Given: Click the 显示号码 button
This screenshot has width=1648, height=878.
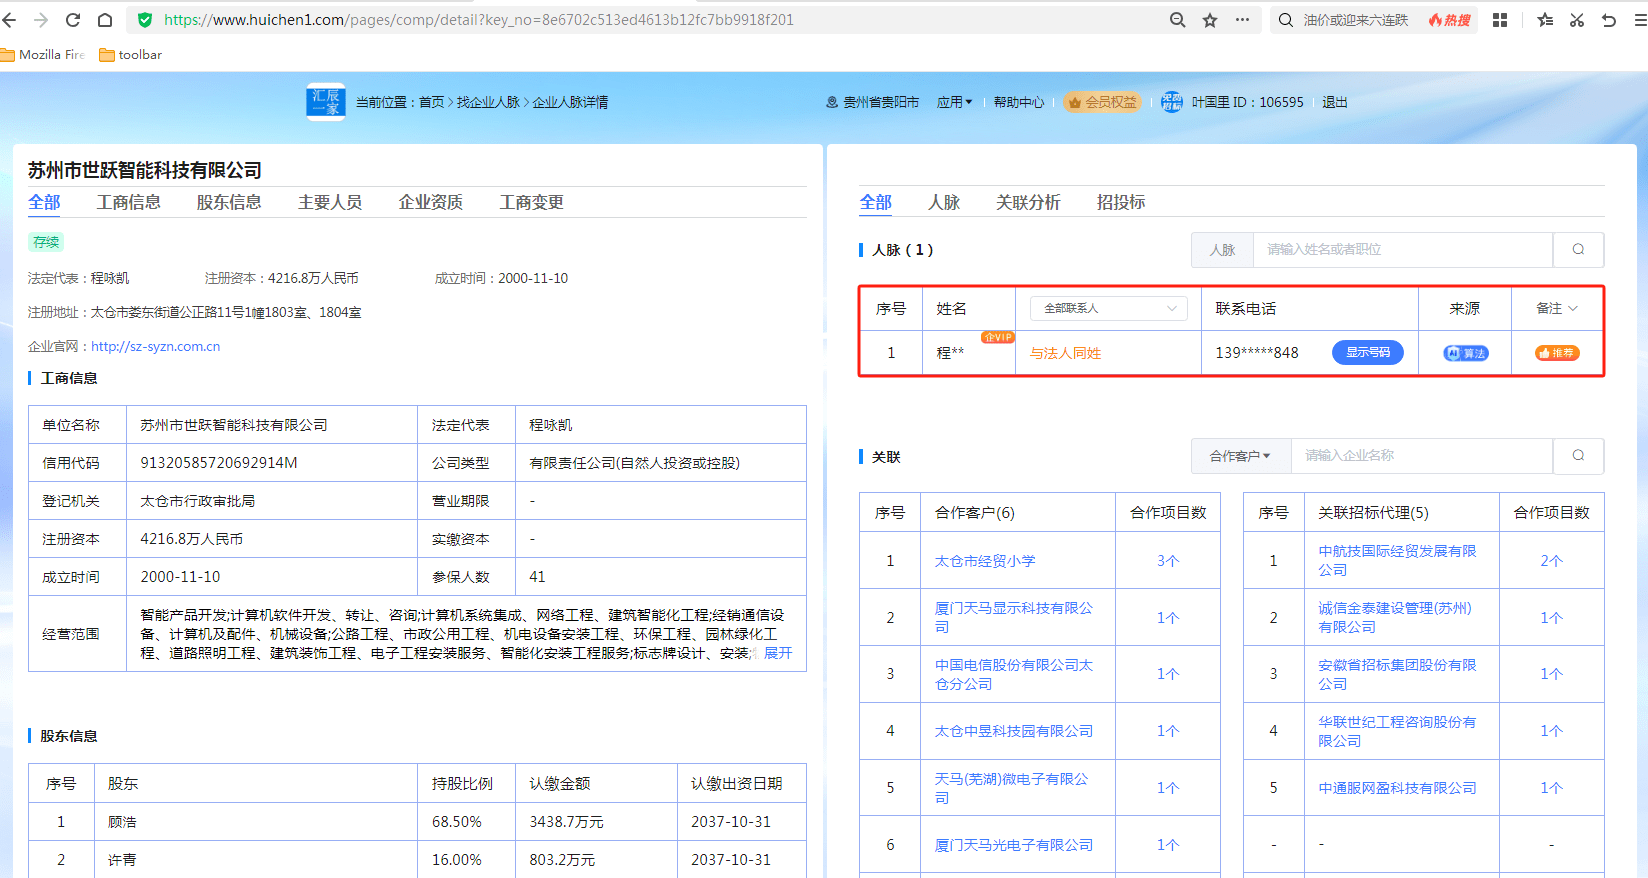Looking at the screenshot, I should click(1368, 352).
